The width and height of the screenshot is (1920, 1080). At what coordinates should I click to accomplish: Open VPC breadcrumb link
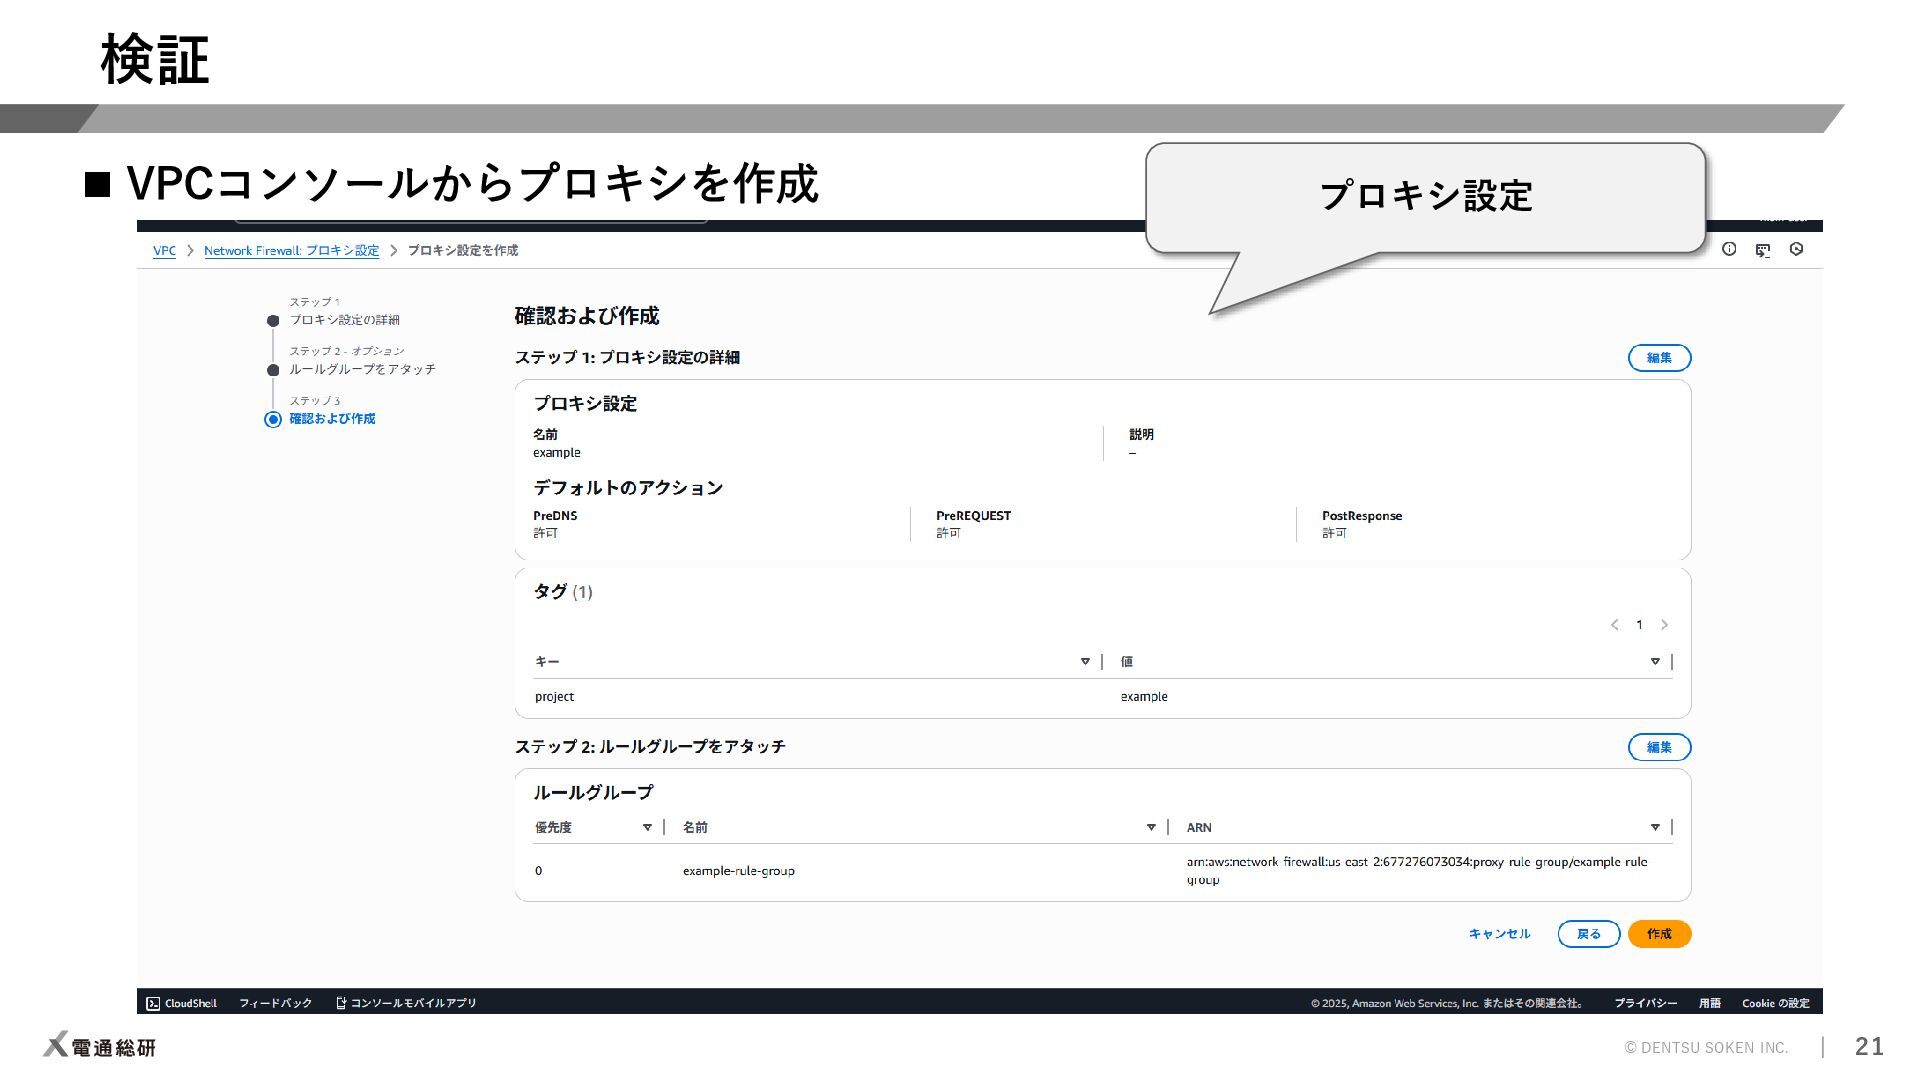pos(164,251)
